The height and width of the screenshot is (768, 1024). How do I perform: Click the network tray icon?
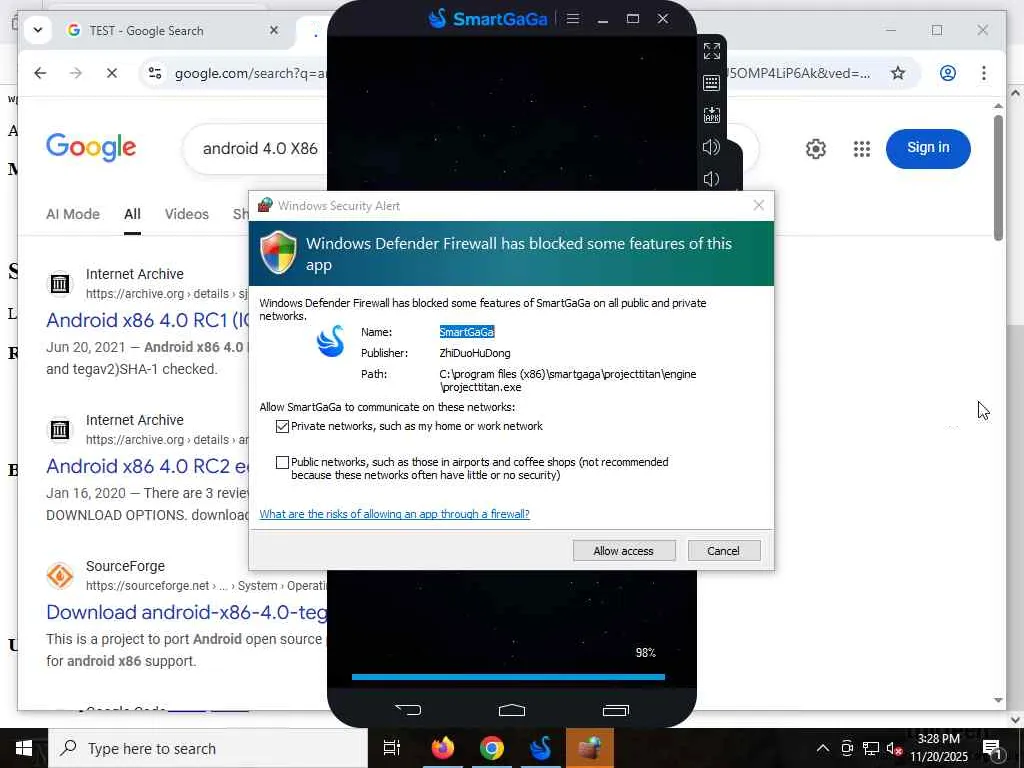(x=871, y=748)
